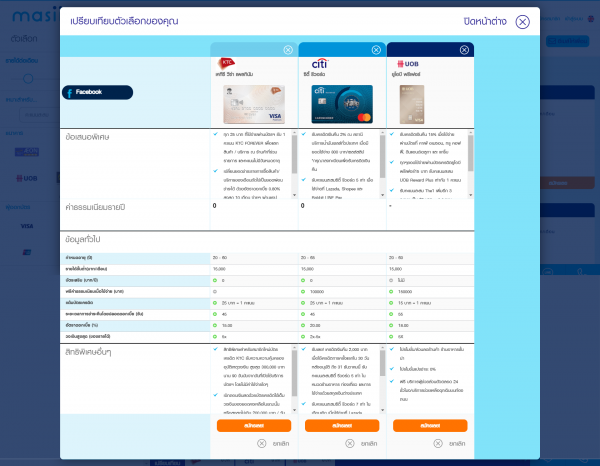Remove the Citi card column from comparison
The width and height of the screenshot is (600, 466).
pyautogui.click(x=377, y=49)
